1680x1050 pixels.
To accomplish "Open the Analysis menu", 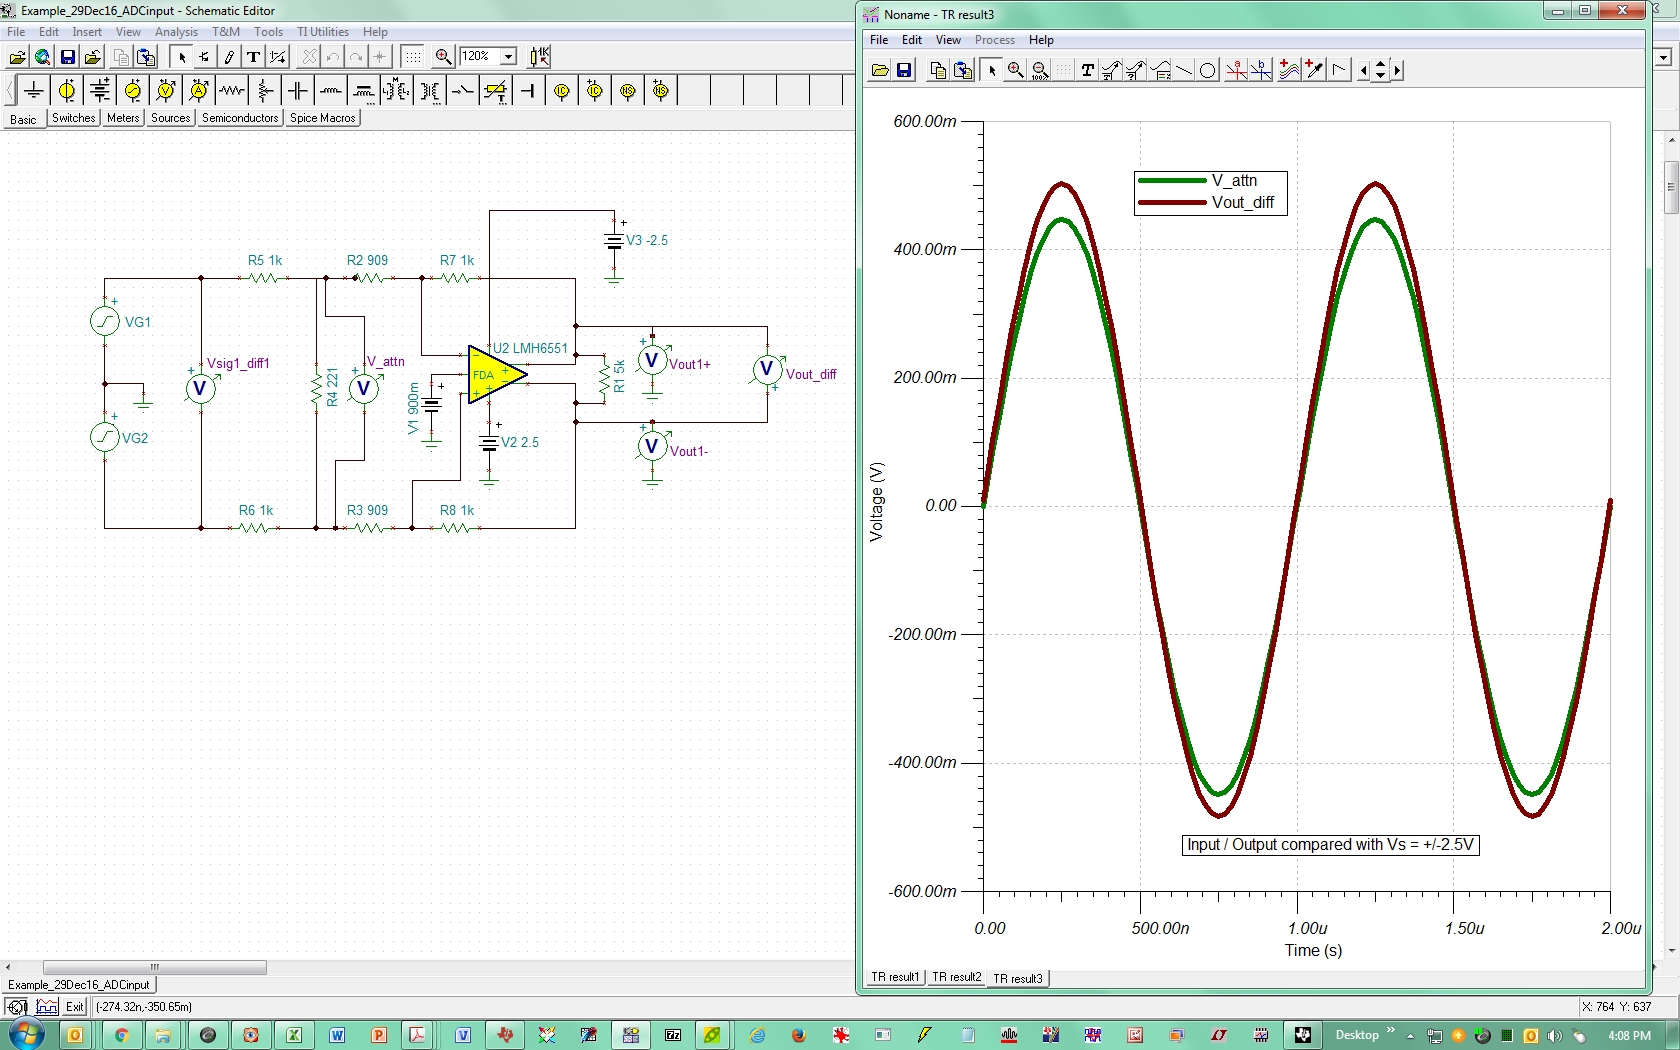I will 176,32.
